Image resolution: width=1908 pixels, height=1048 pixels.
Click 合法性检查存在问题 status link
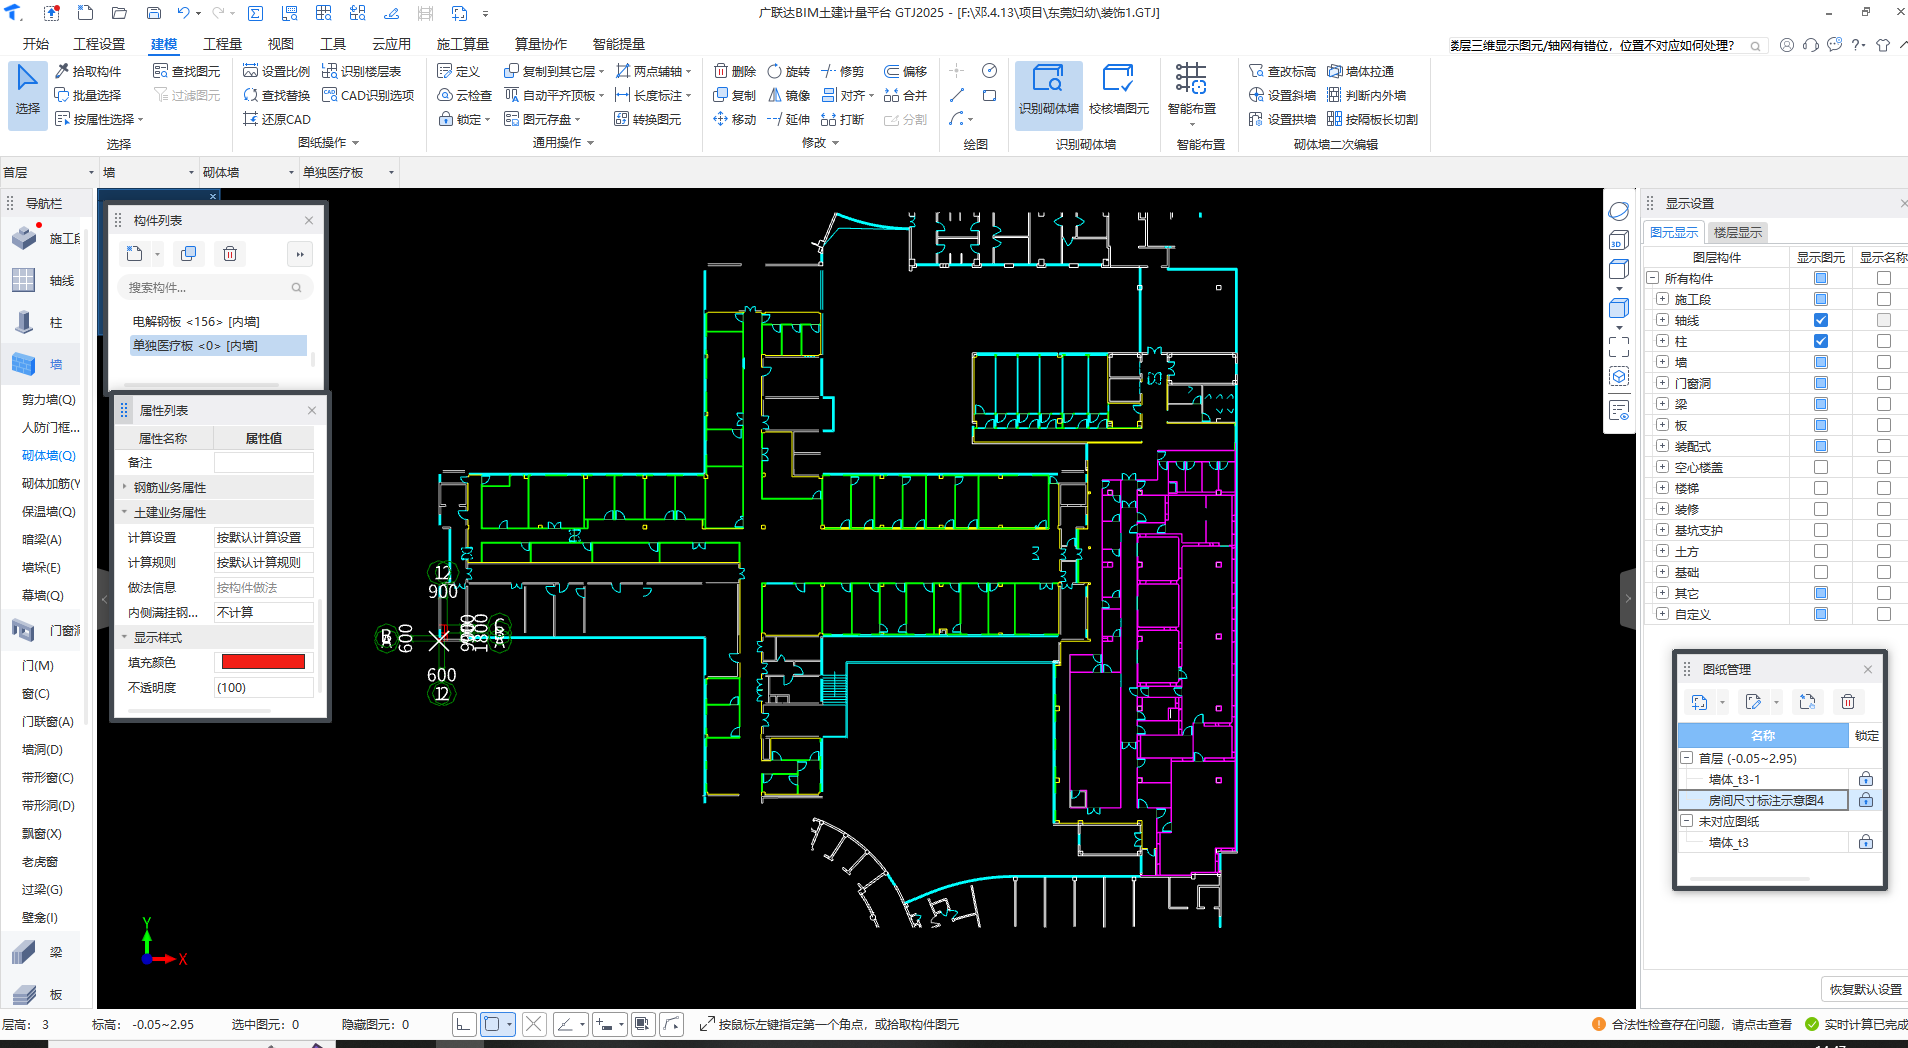click(x=1701, y=1024)
